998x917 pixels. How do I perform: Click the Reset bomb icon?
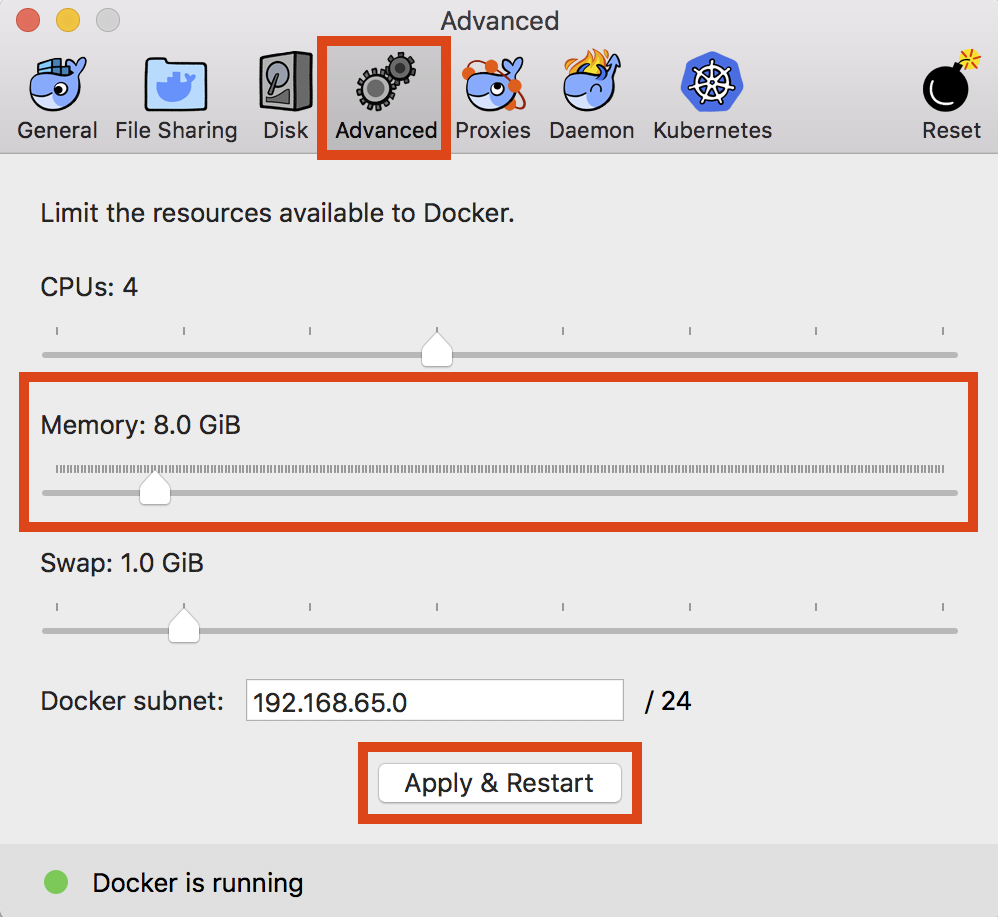tap(951, 81)
